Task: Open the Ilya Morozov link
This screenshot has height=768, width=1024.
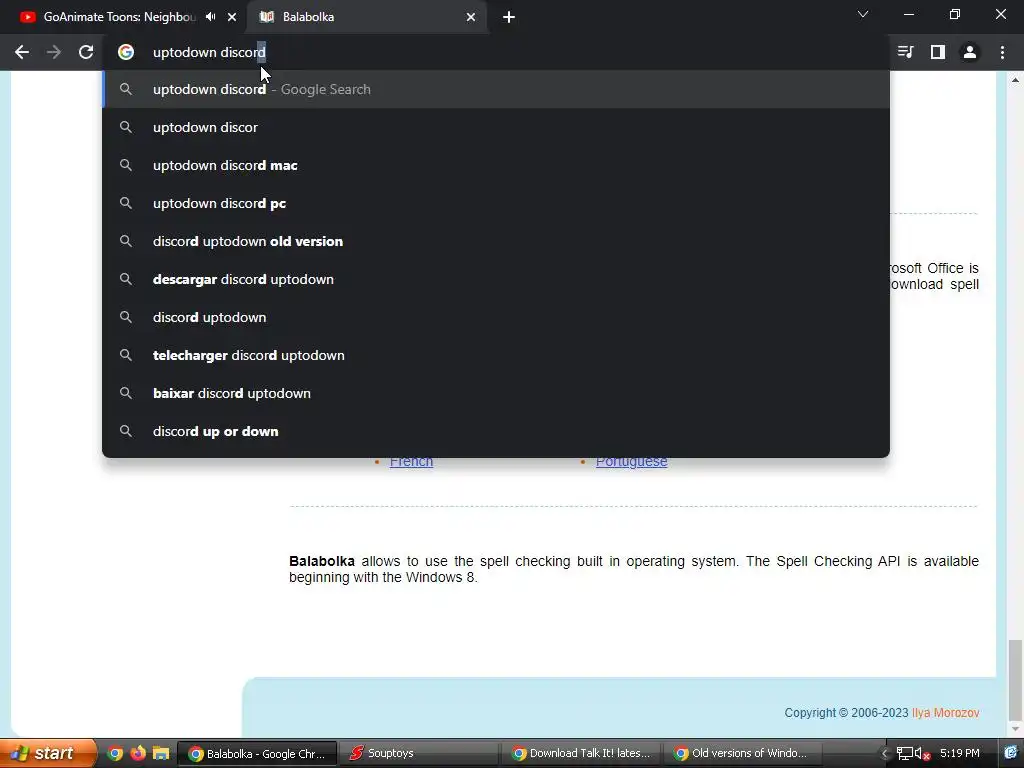Action: click(946, 712)
